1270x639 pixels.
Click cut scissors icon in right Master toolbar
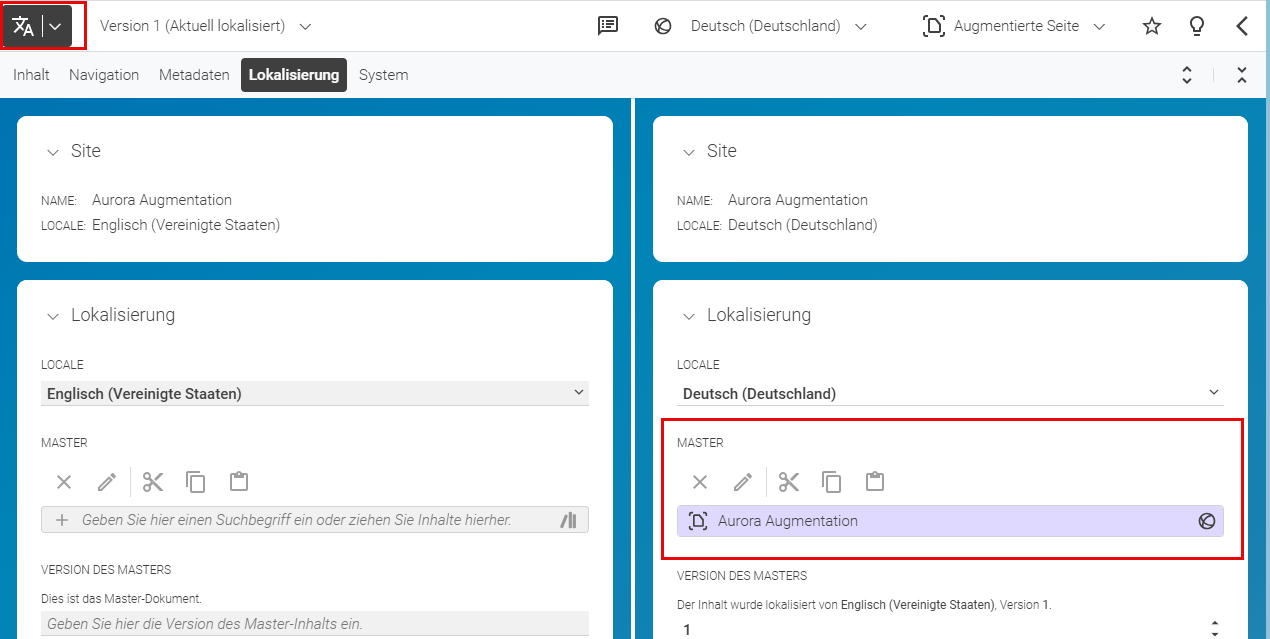pyautogui.click(x=789, y=482)
